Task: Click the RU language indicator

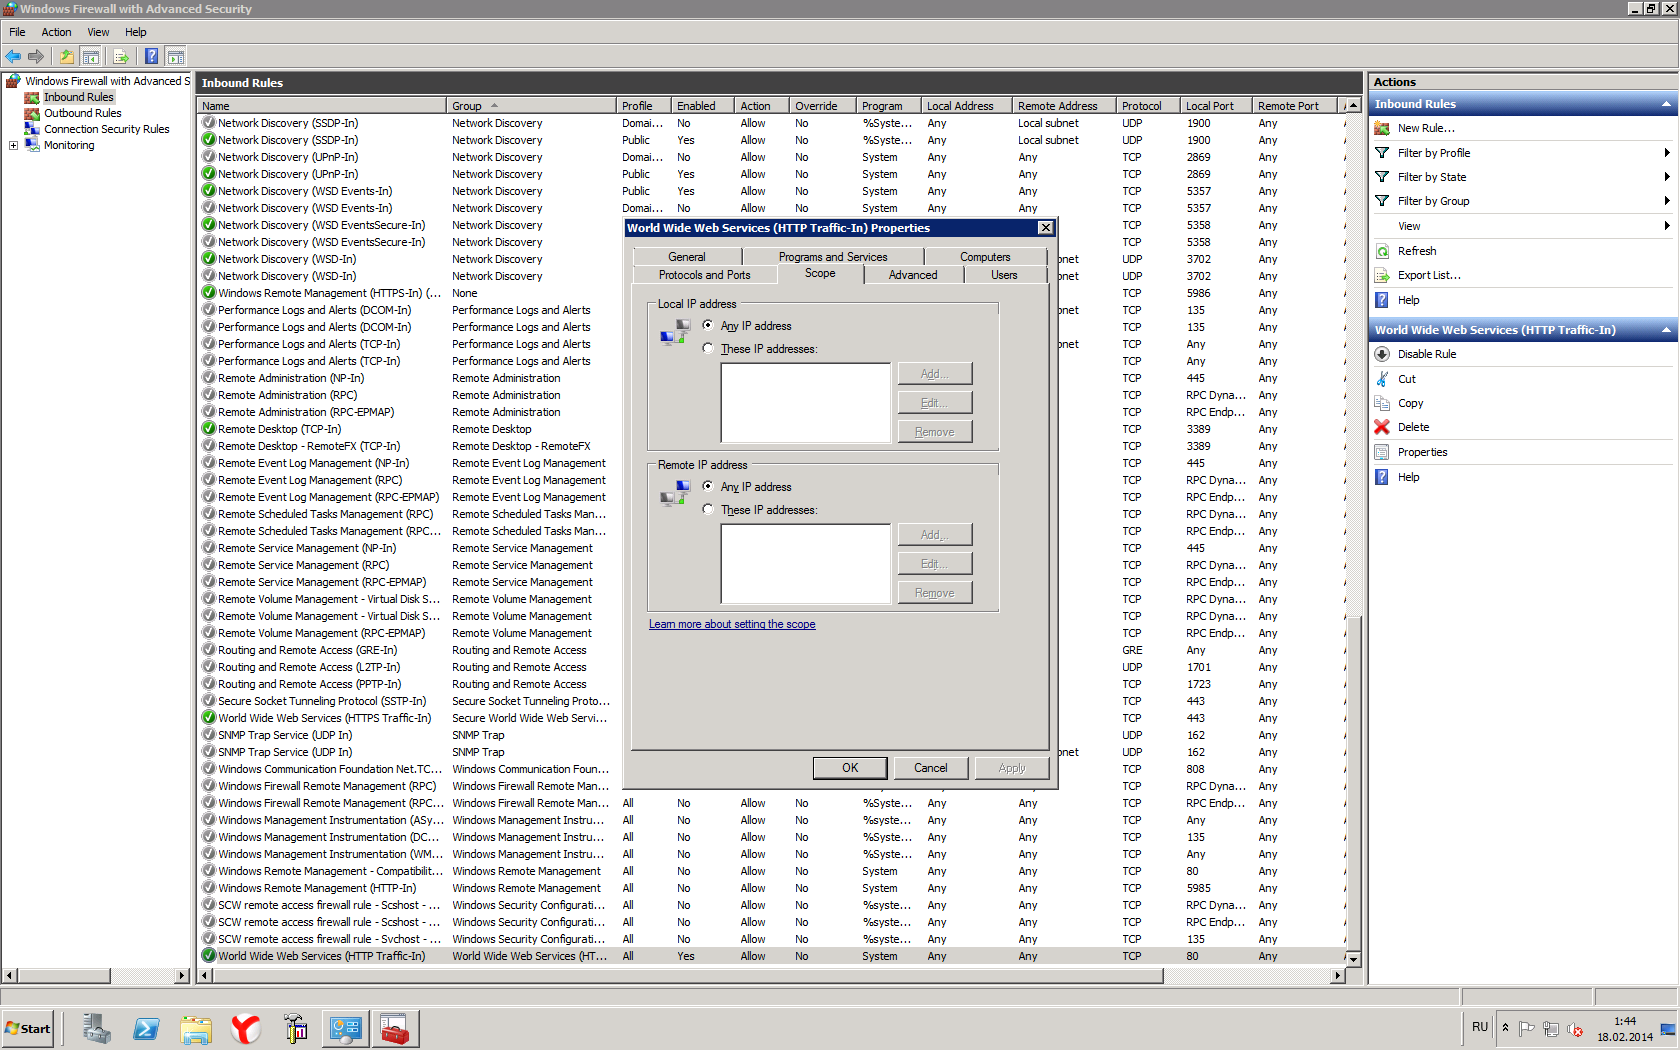Action: coord(1480,1027)
